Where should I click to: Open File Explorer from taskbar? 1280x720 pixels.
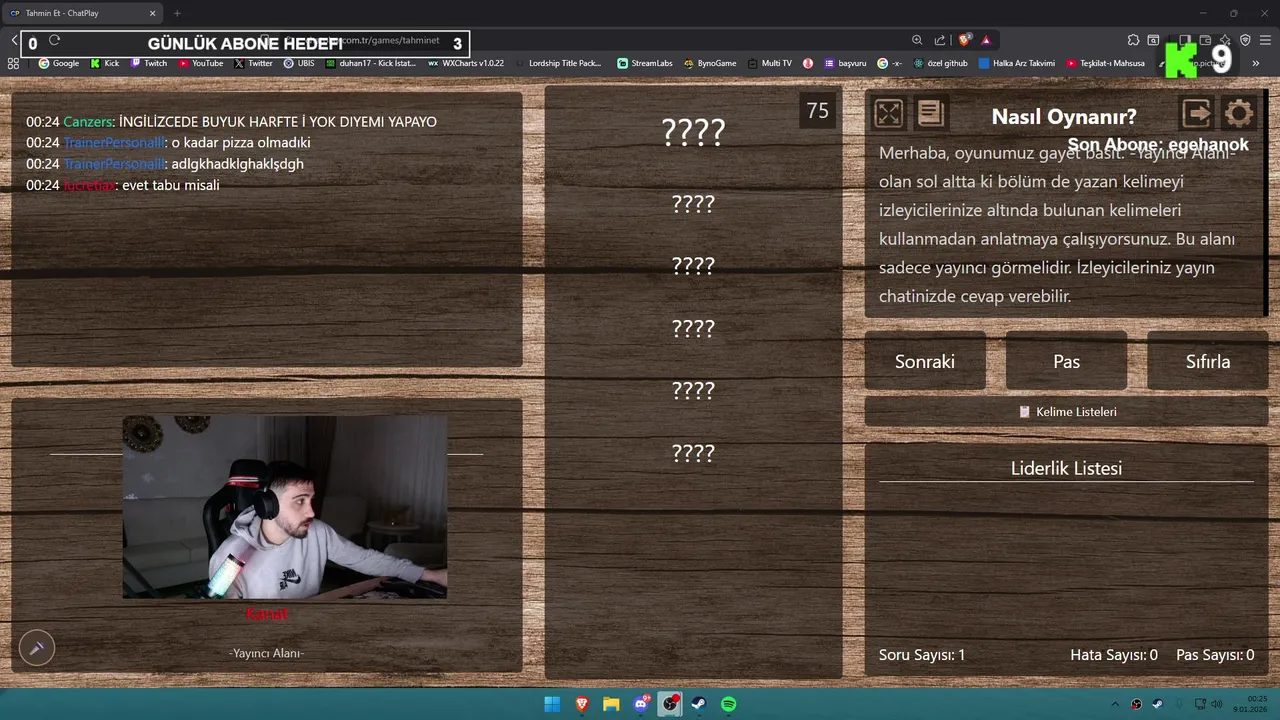click(x=611, y=704)
